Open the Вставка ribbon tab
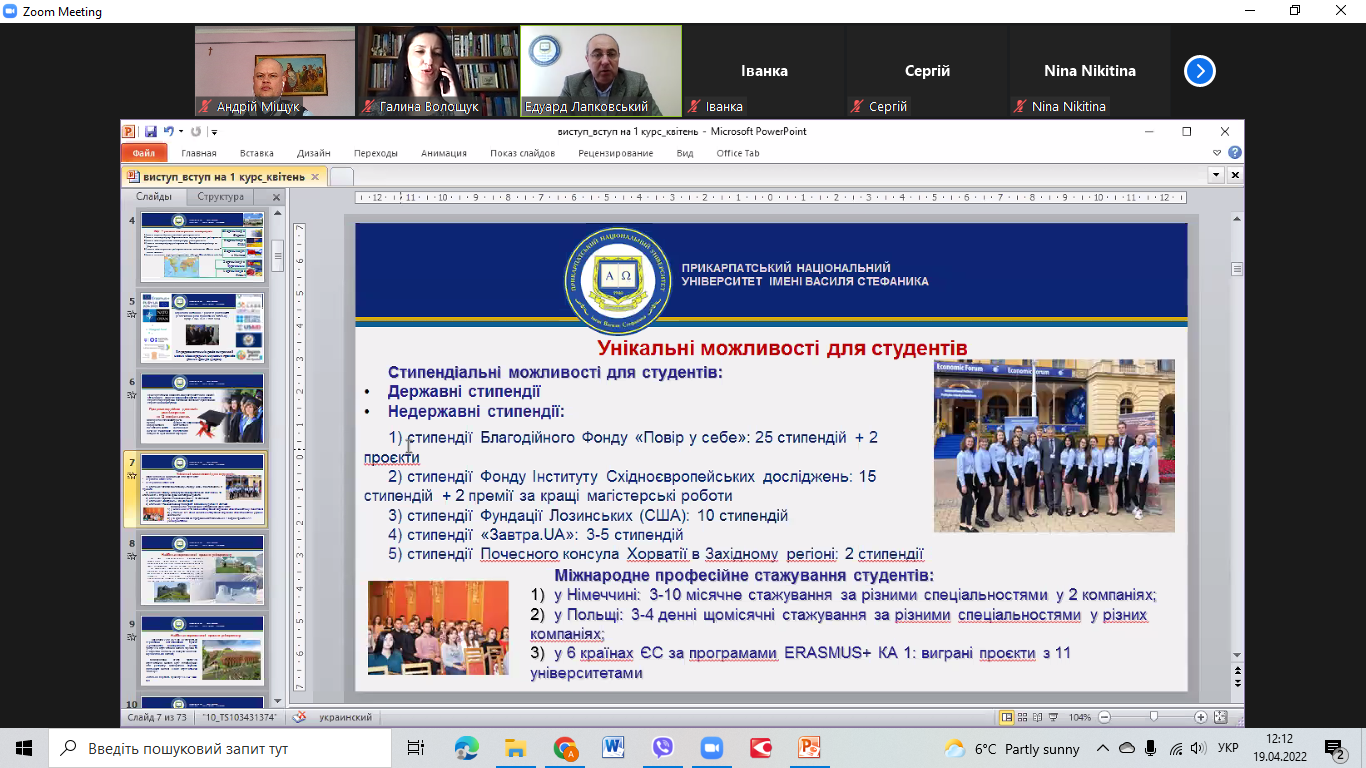 (x=256, y=153)
